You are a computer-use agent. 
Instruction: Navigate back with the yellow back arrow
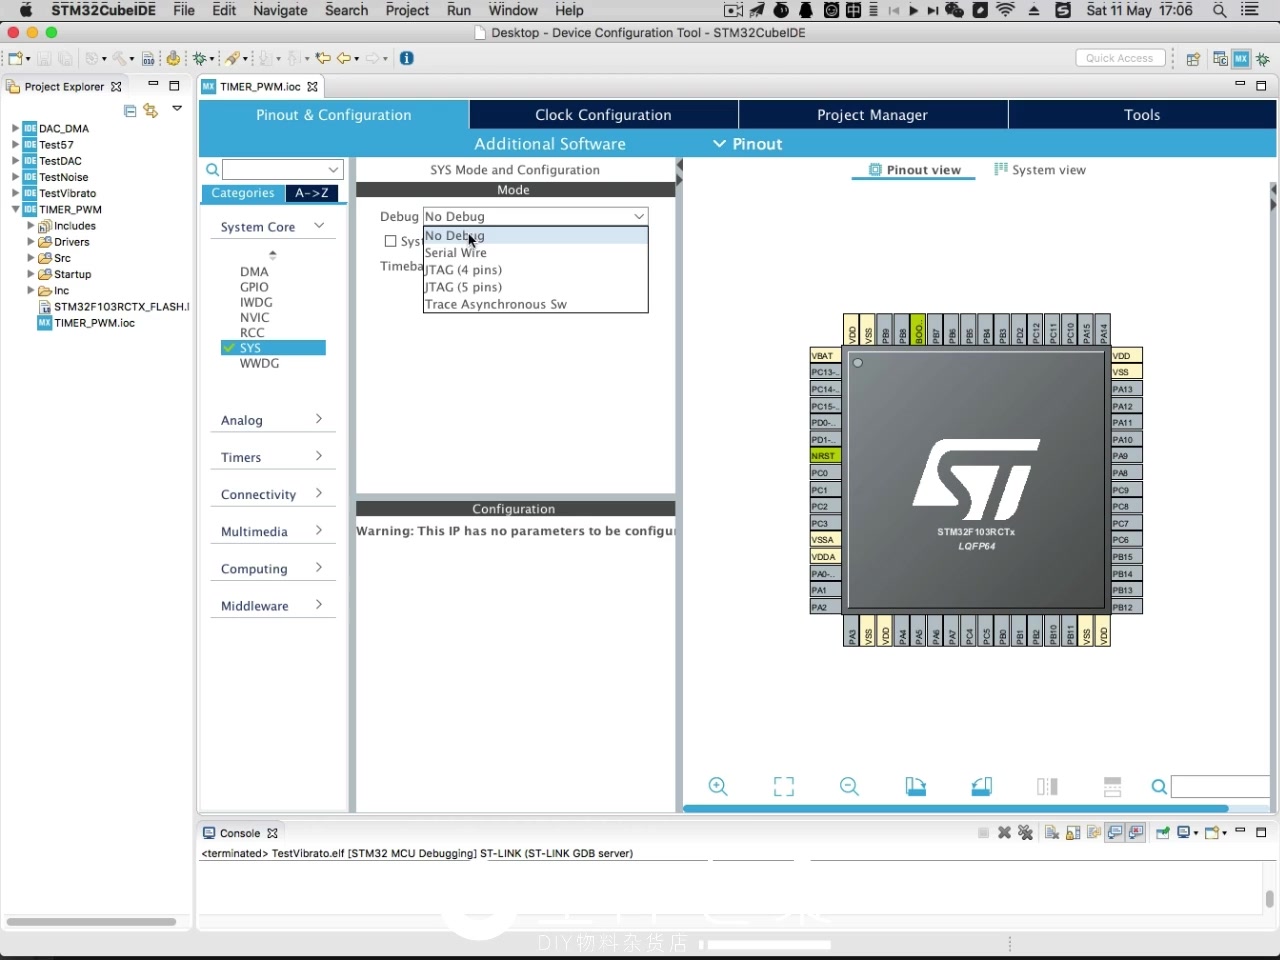click(x=344, y=59)
